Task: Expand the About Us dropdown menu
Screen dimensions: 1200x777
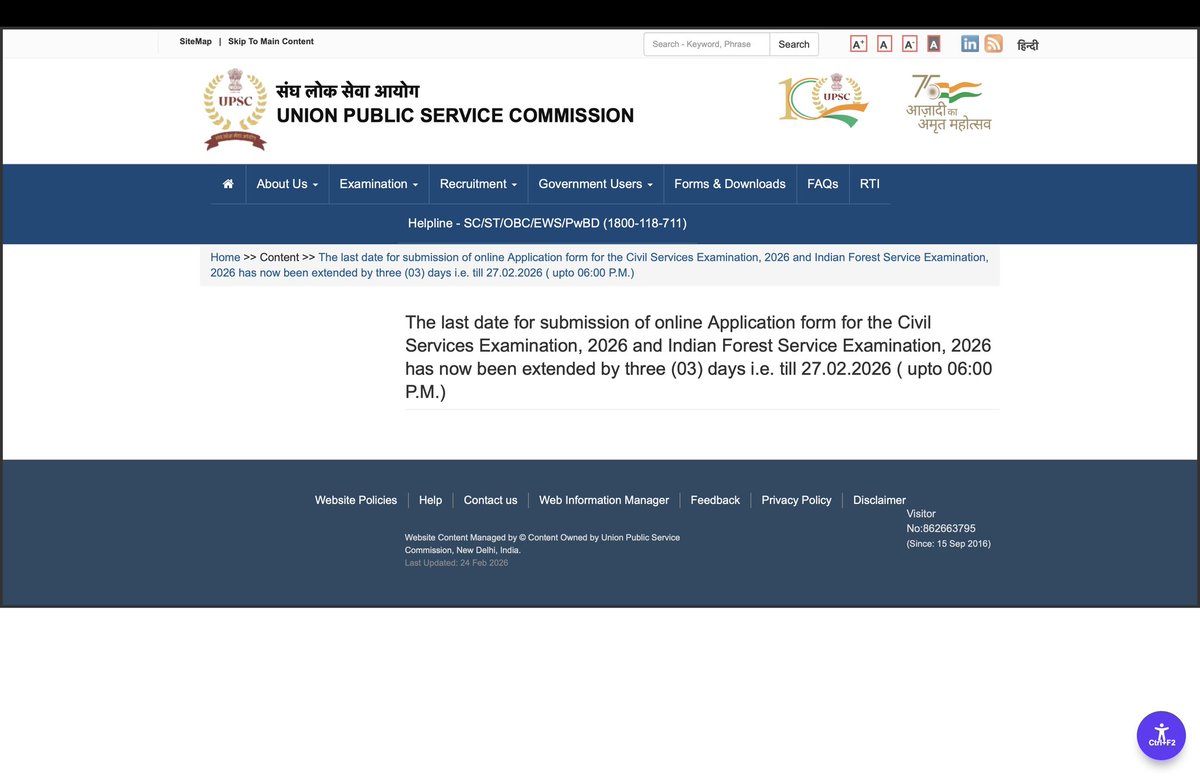Action: 287,184
